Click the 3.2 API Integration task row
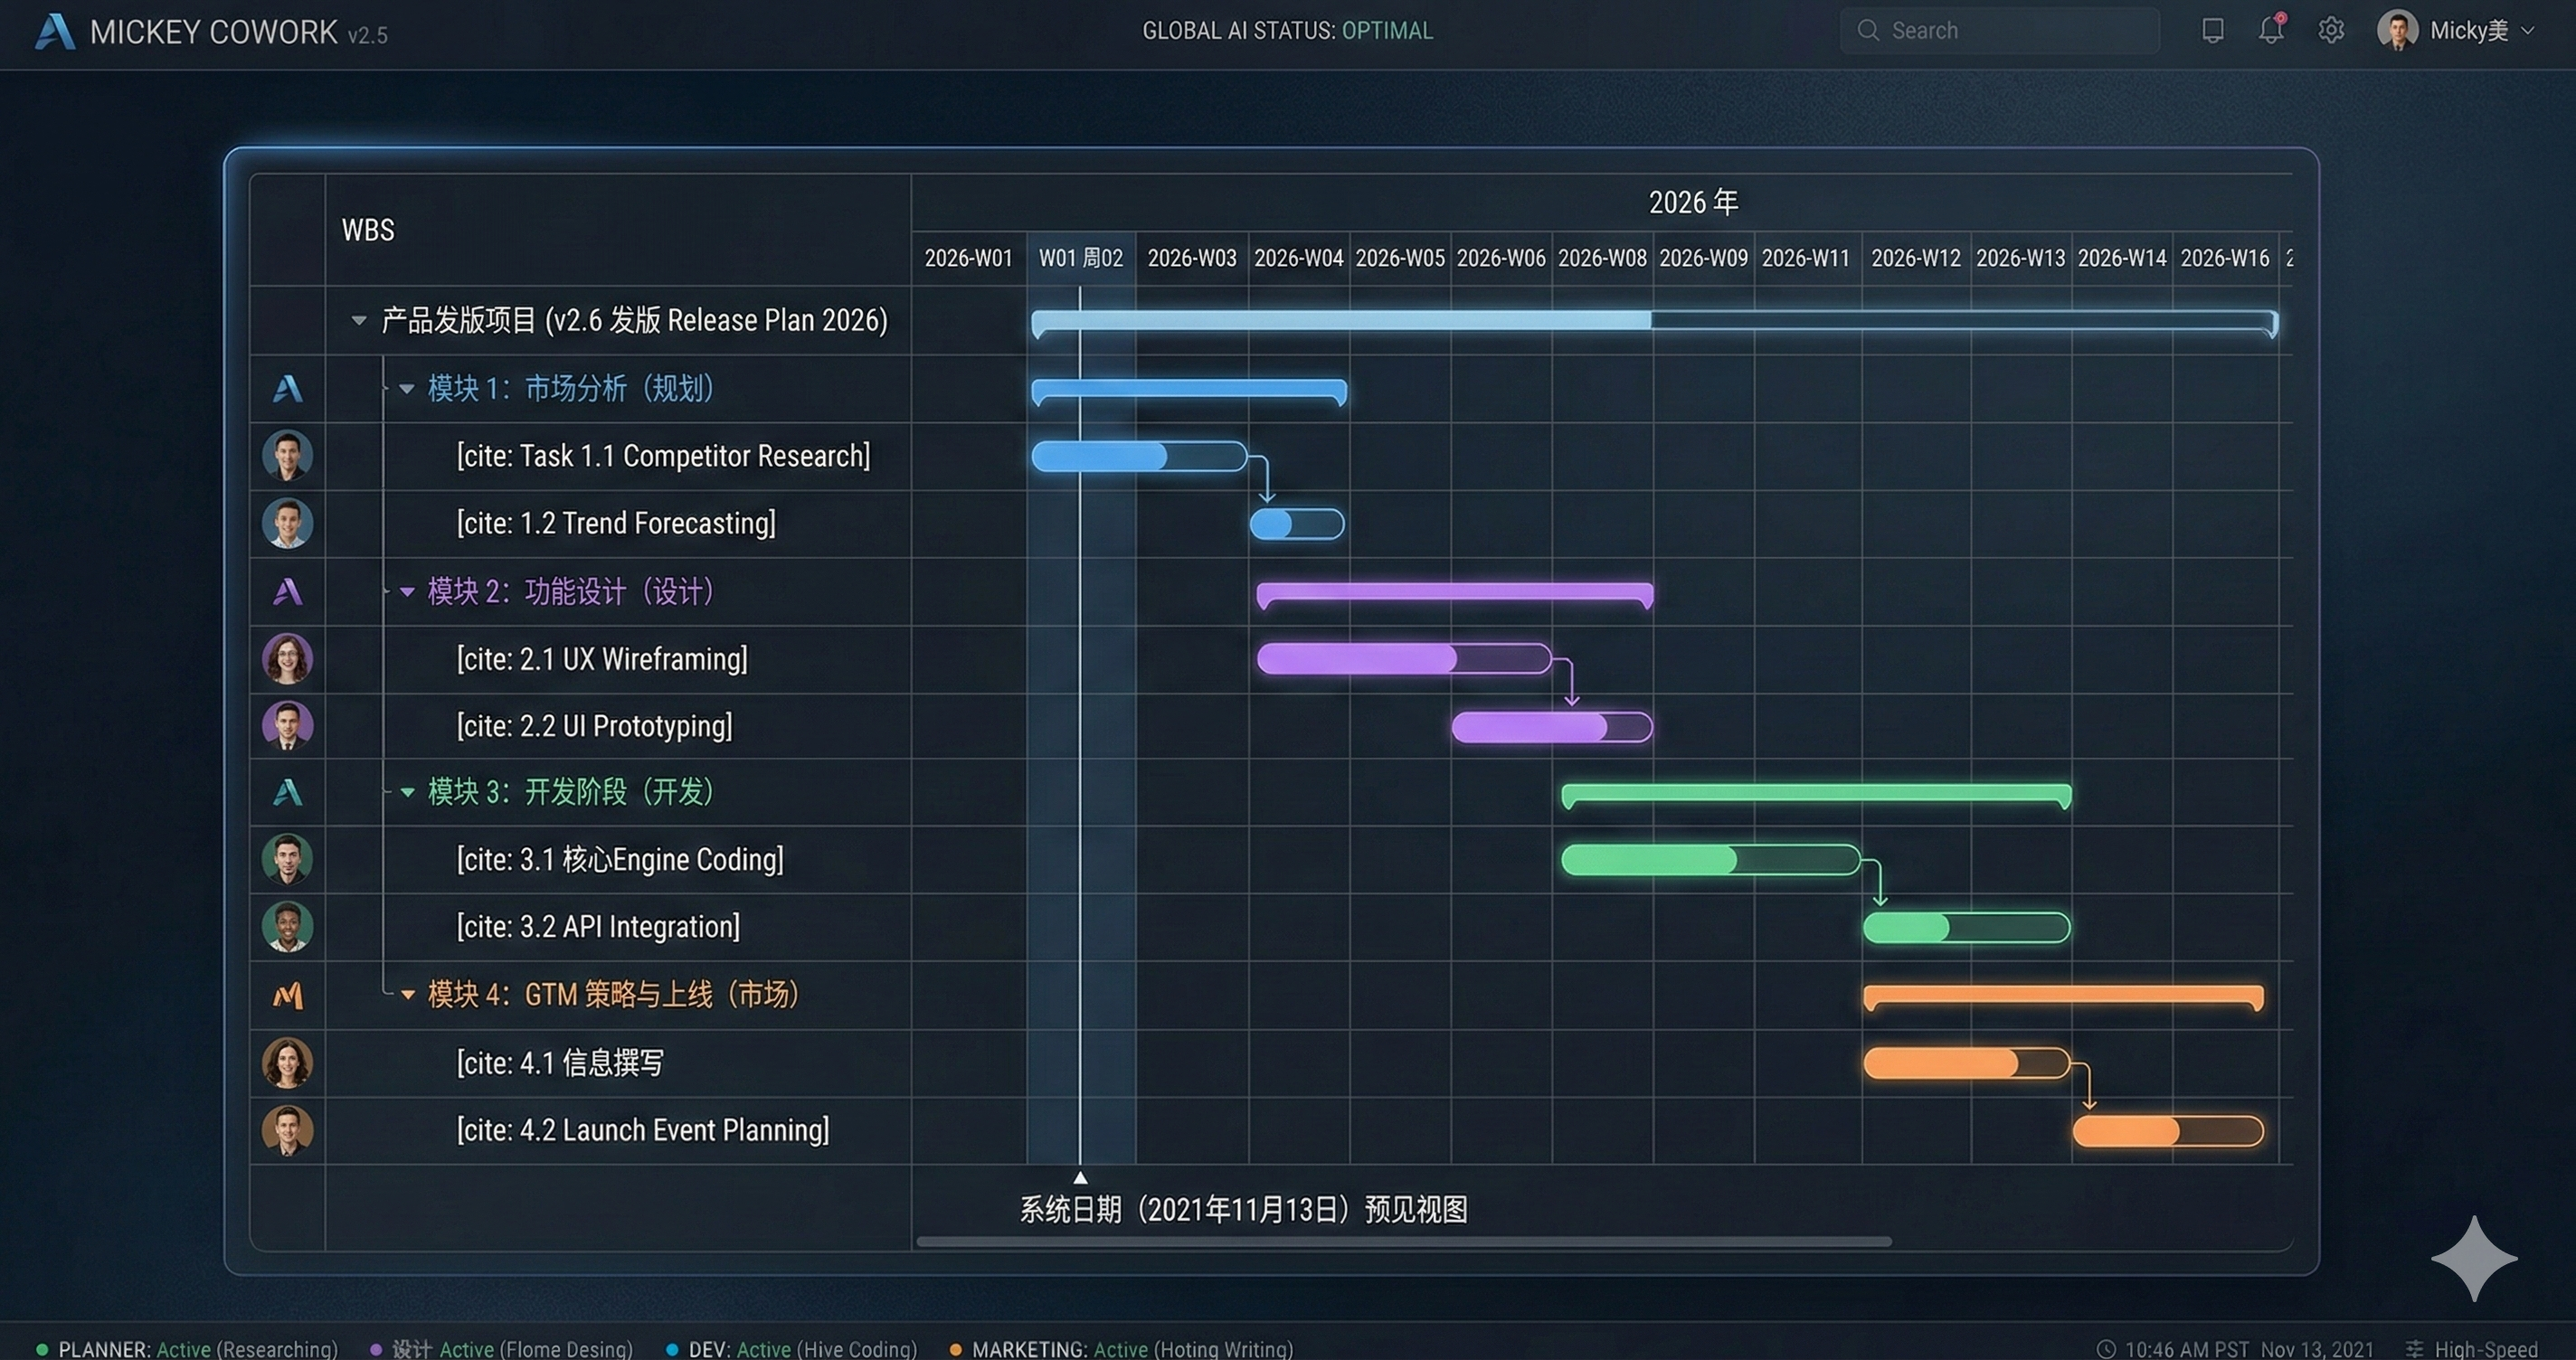This screenshot has width=2576, height=1360. coord(598,927)
